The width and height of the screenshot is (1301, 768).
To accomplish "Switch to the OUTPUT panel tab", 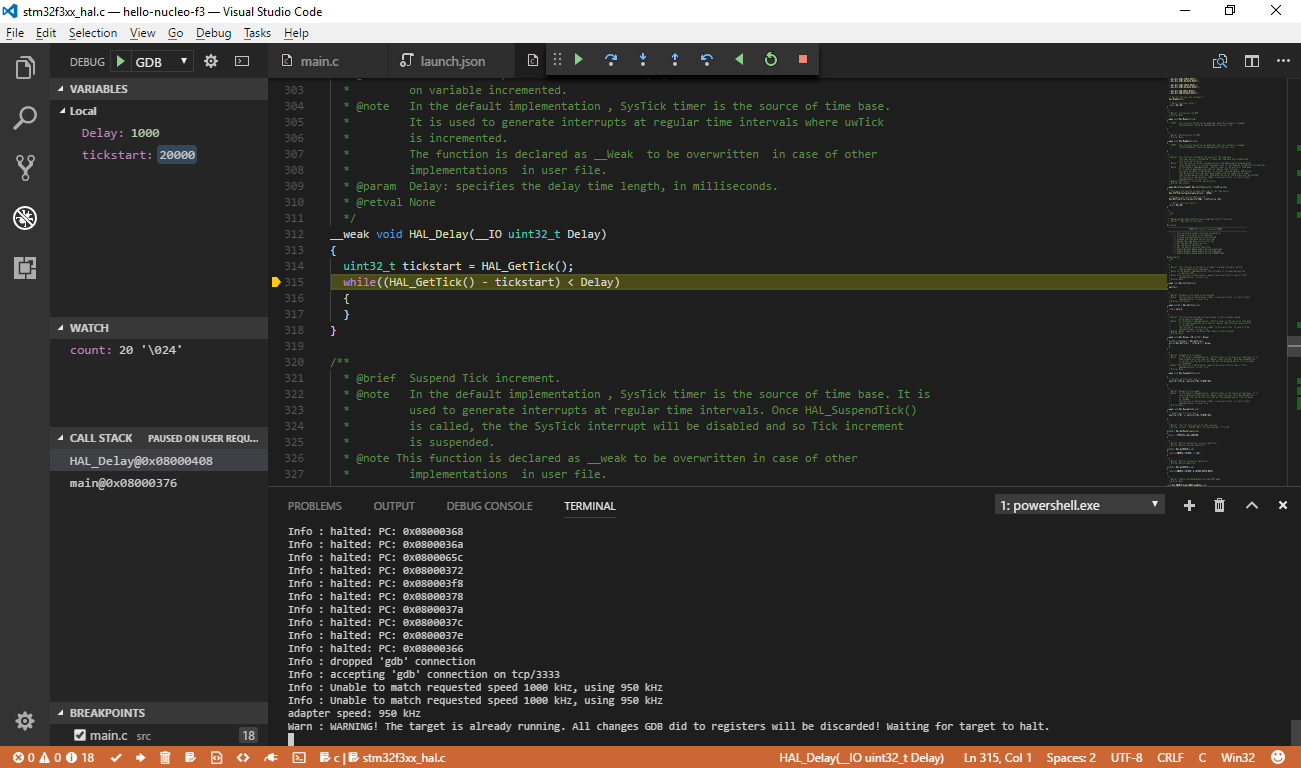I will coord(394,506).
